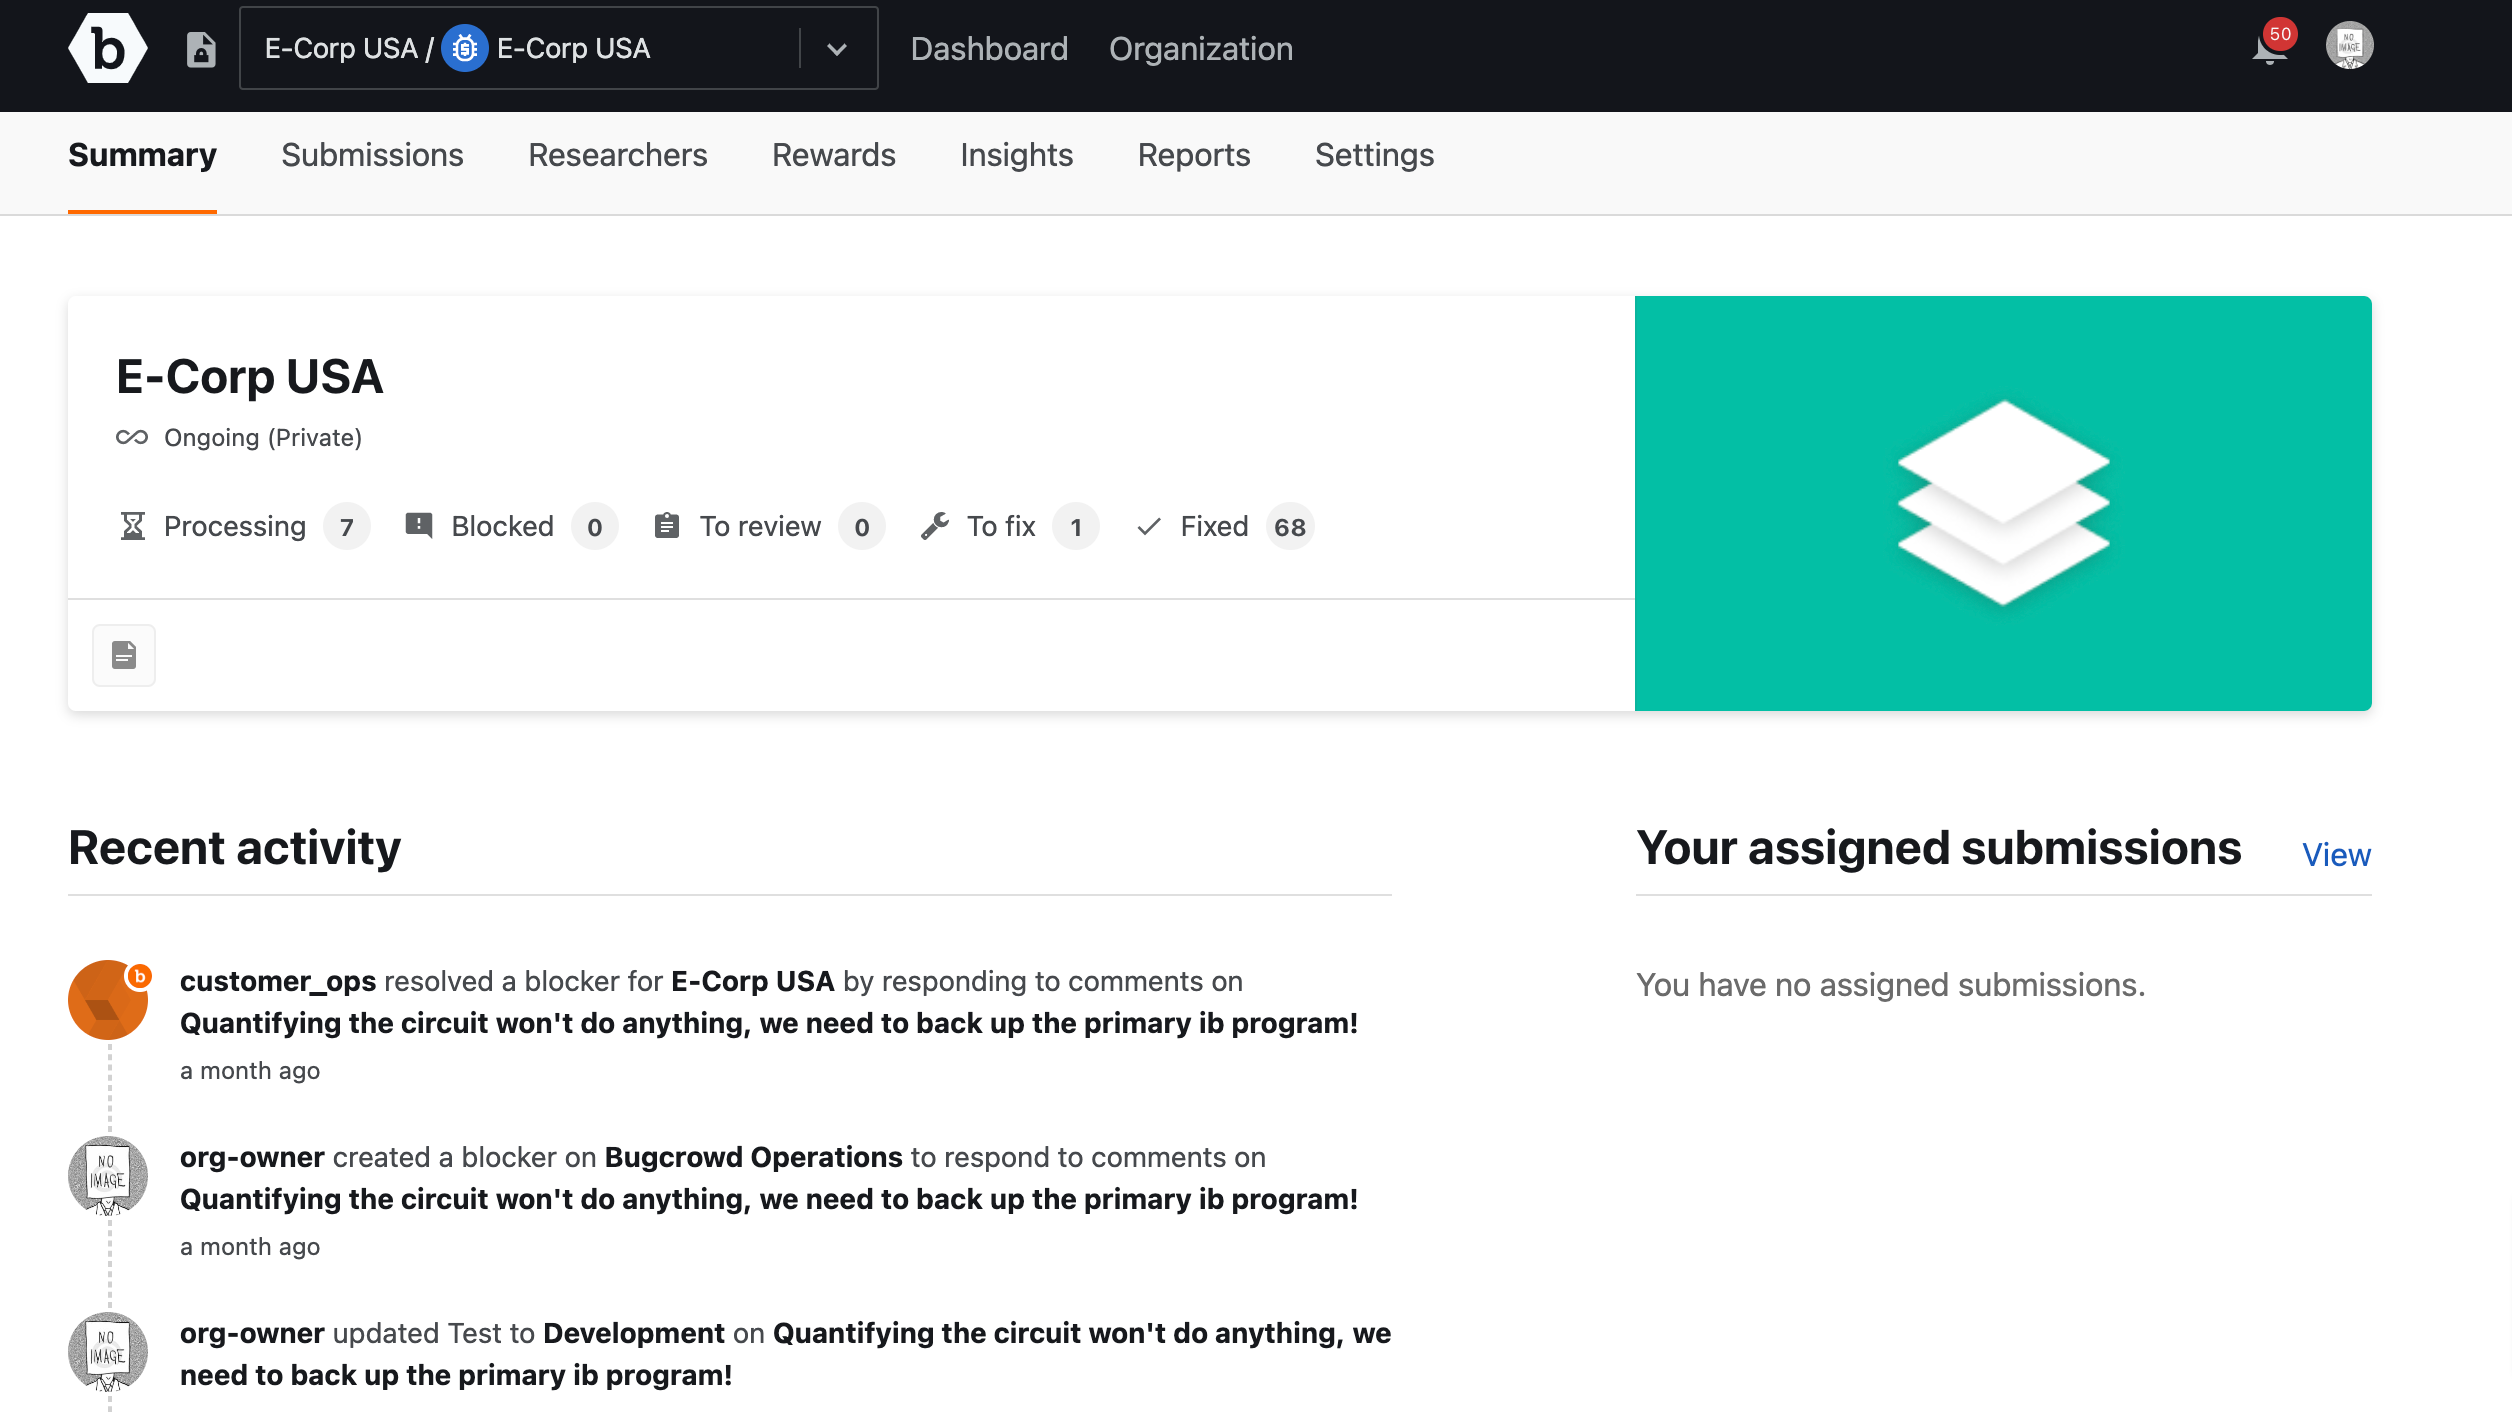The image size is (2512, 1412).
Task: Click 'You have no assigned submissions.' text
Action: pos(1891,985)
